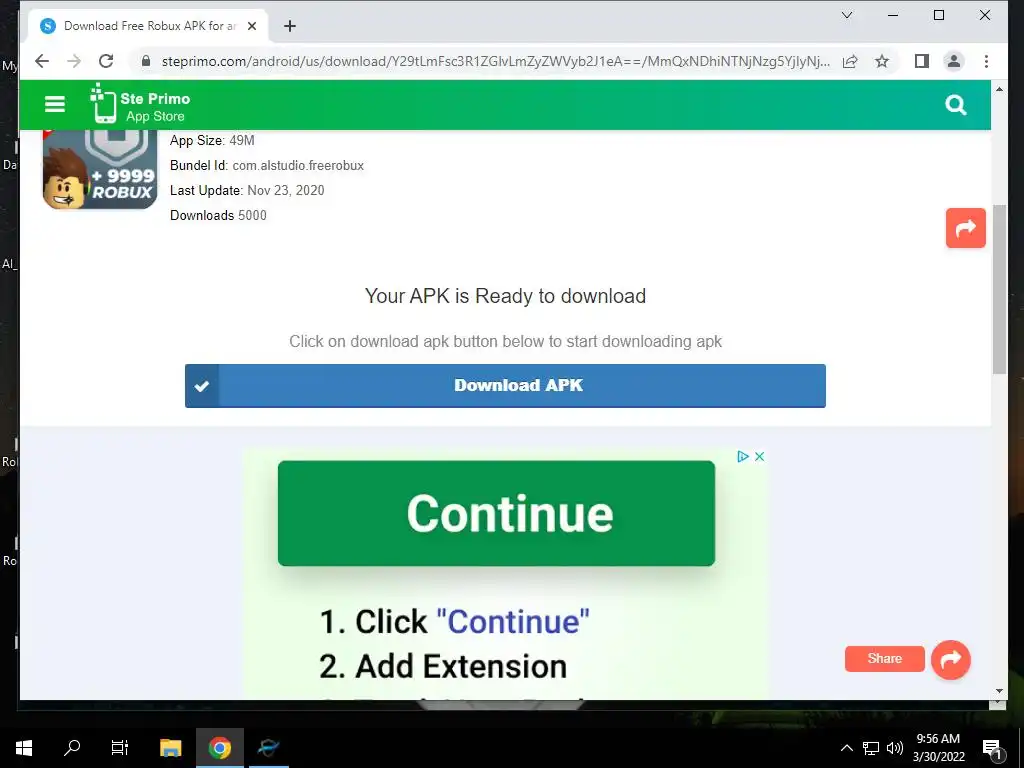This screenshot has height=768, width=1024.
Task: Open Chrome side panel icon
Action: click(921, 61)
